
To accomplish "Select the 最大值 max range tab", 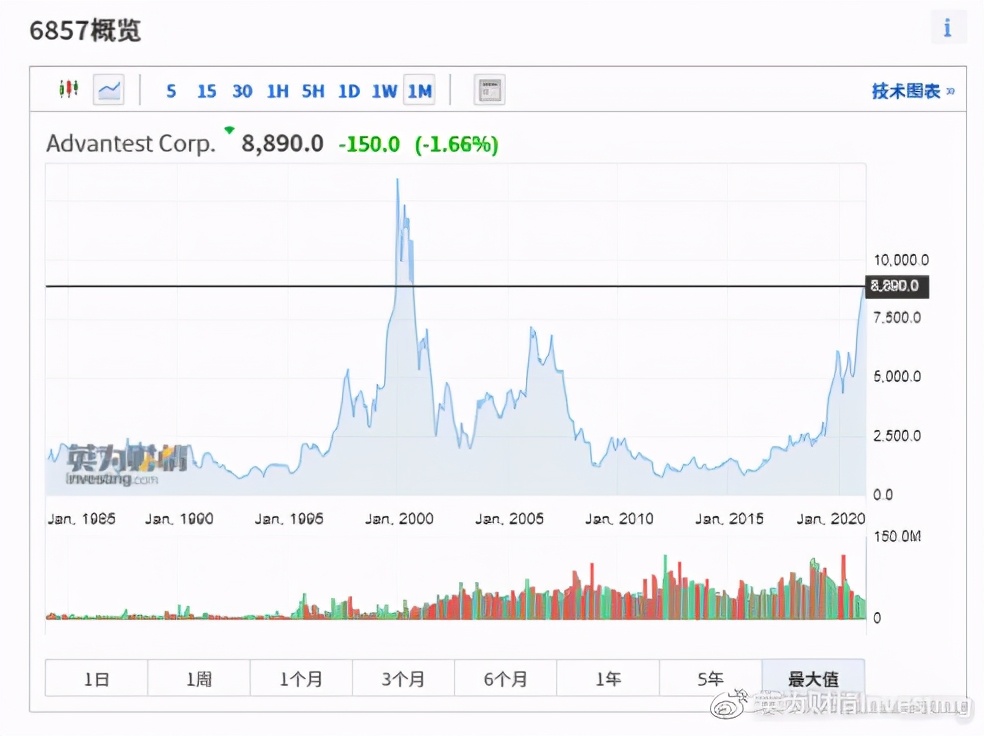I will point(812,679).
